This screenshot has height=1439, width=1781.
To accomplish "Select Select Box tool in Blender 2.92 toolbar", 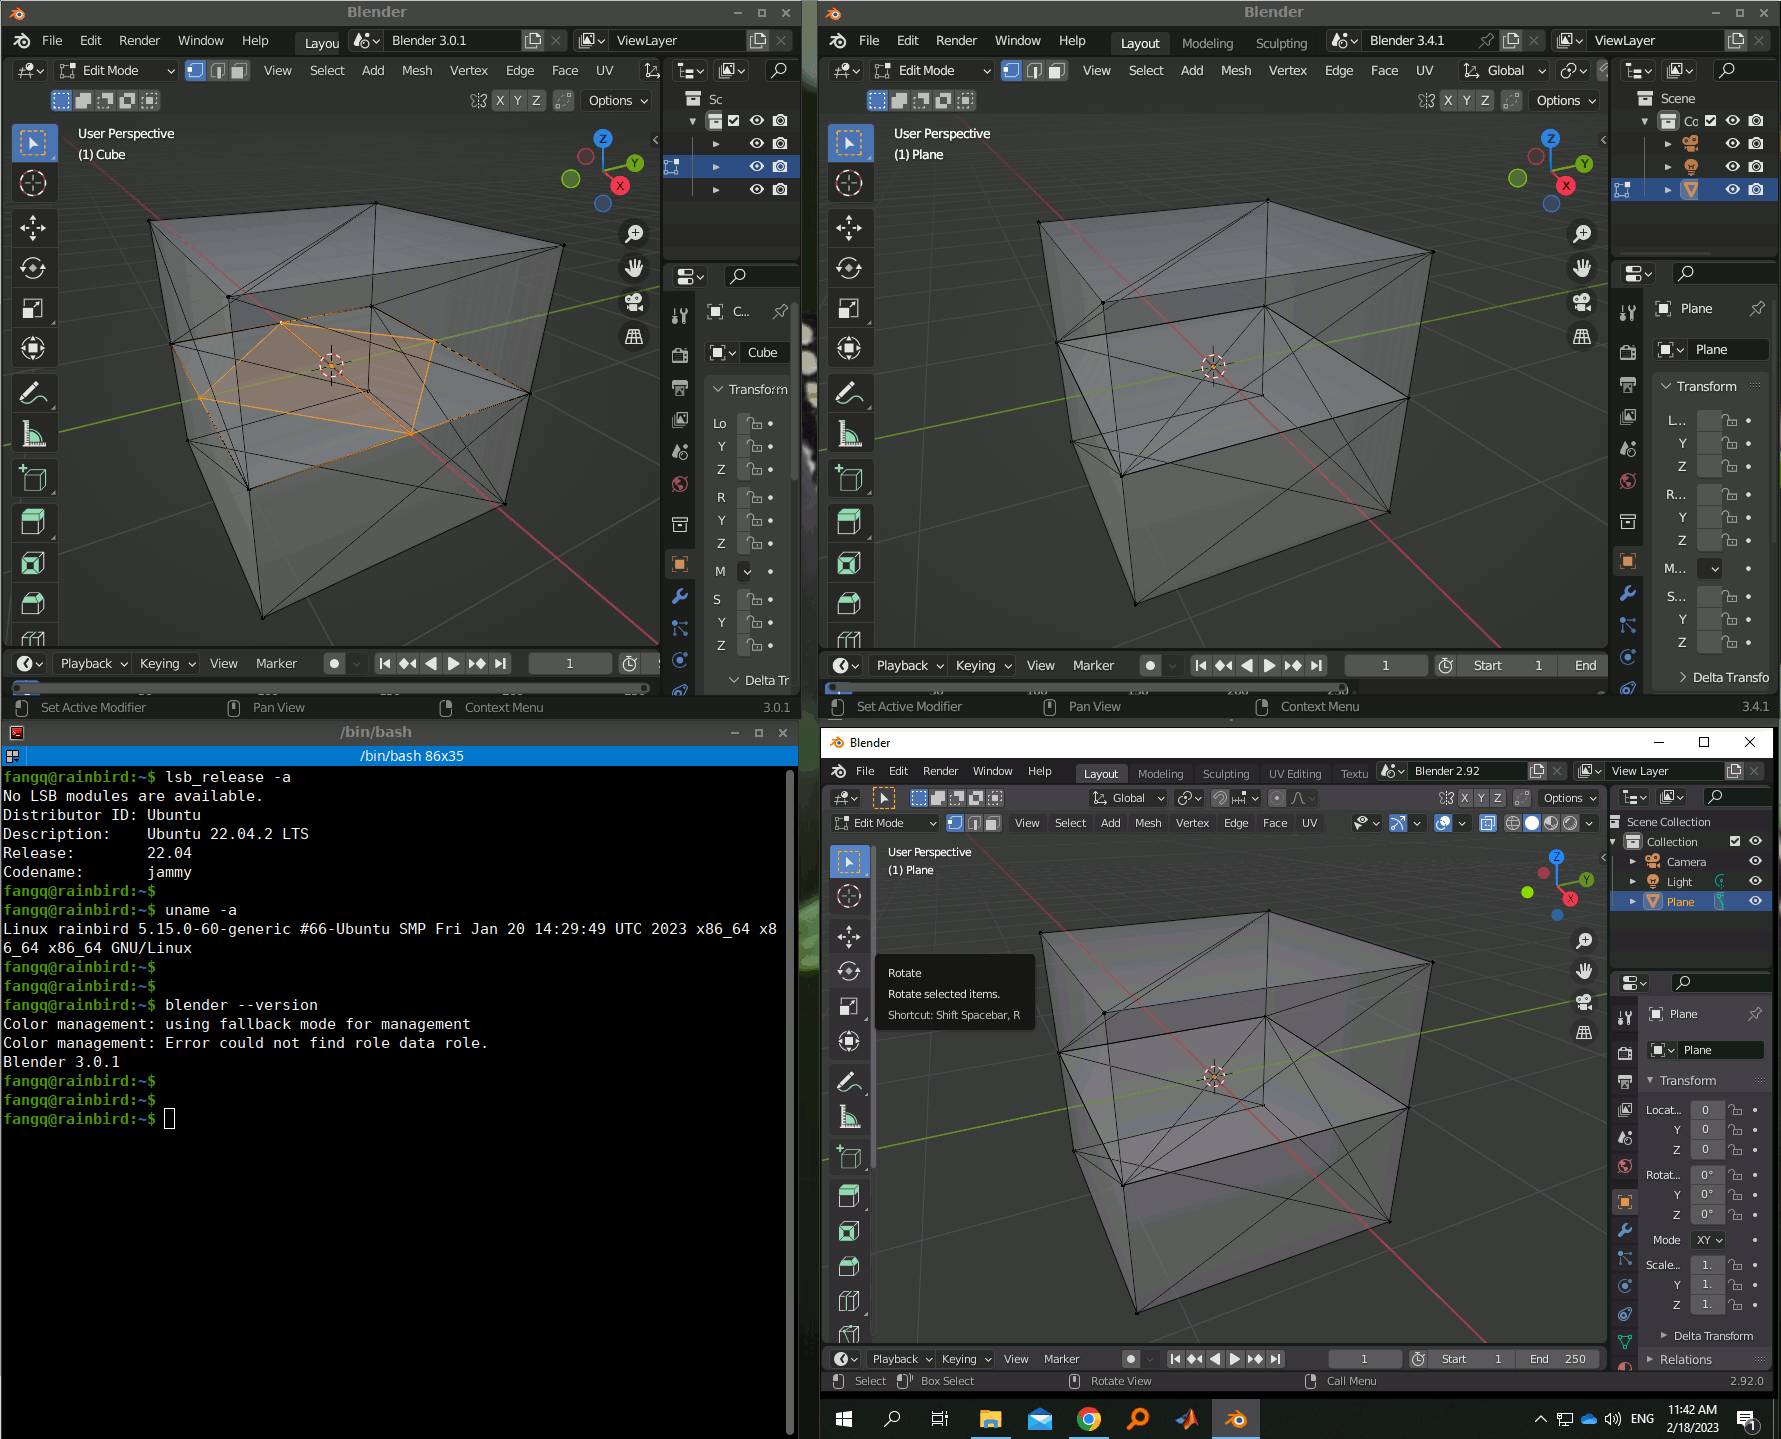I will [x=849, y=861].
